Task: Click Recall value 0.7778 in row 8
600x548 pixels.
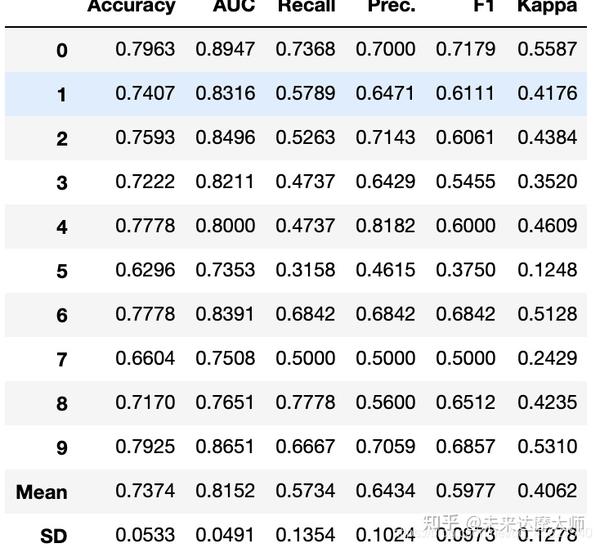Action: 306,403
